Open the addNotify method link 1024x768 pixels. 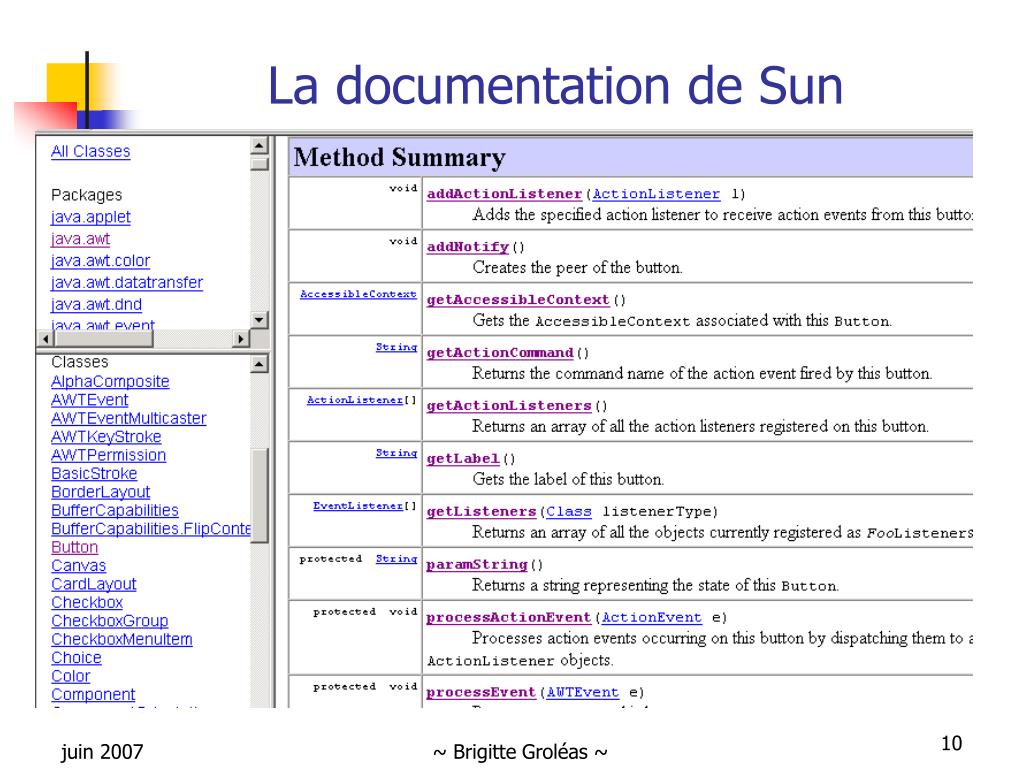(468, 247)
